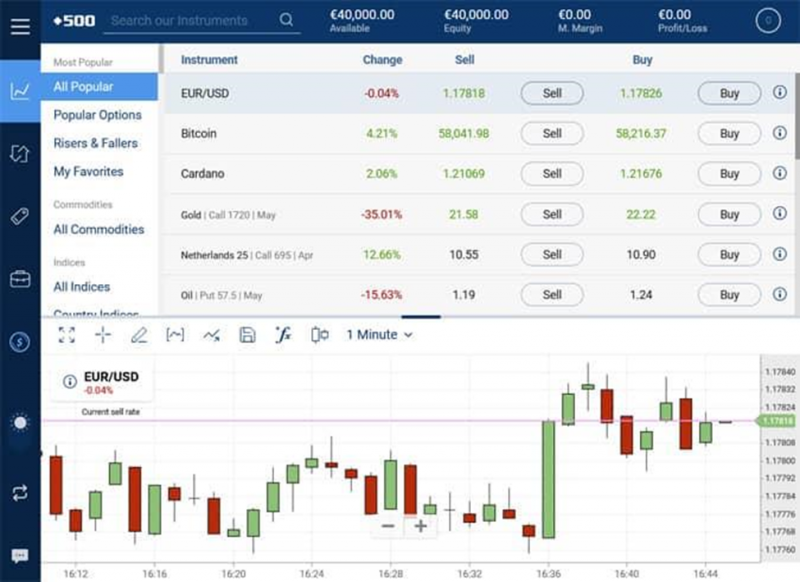The image size is (800, 582).
Task: Click Buy for EUR/USD
Action: tap(729, 93)
